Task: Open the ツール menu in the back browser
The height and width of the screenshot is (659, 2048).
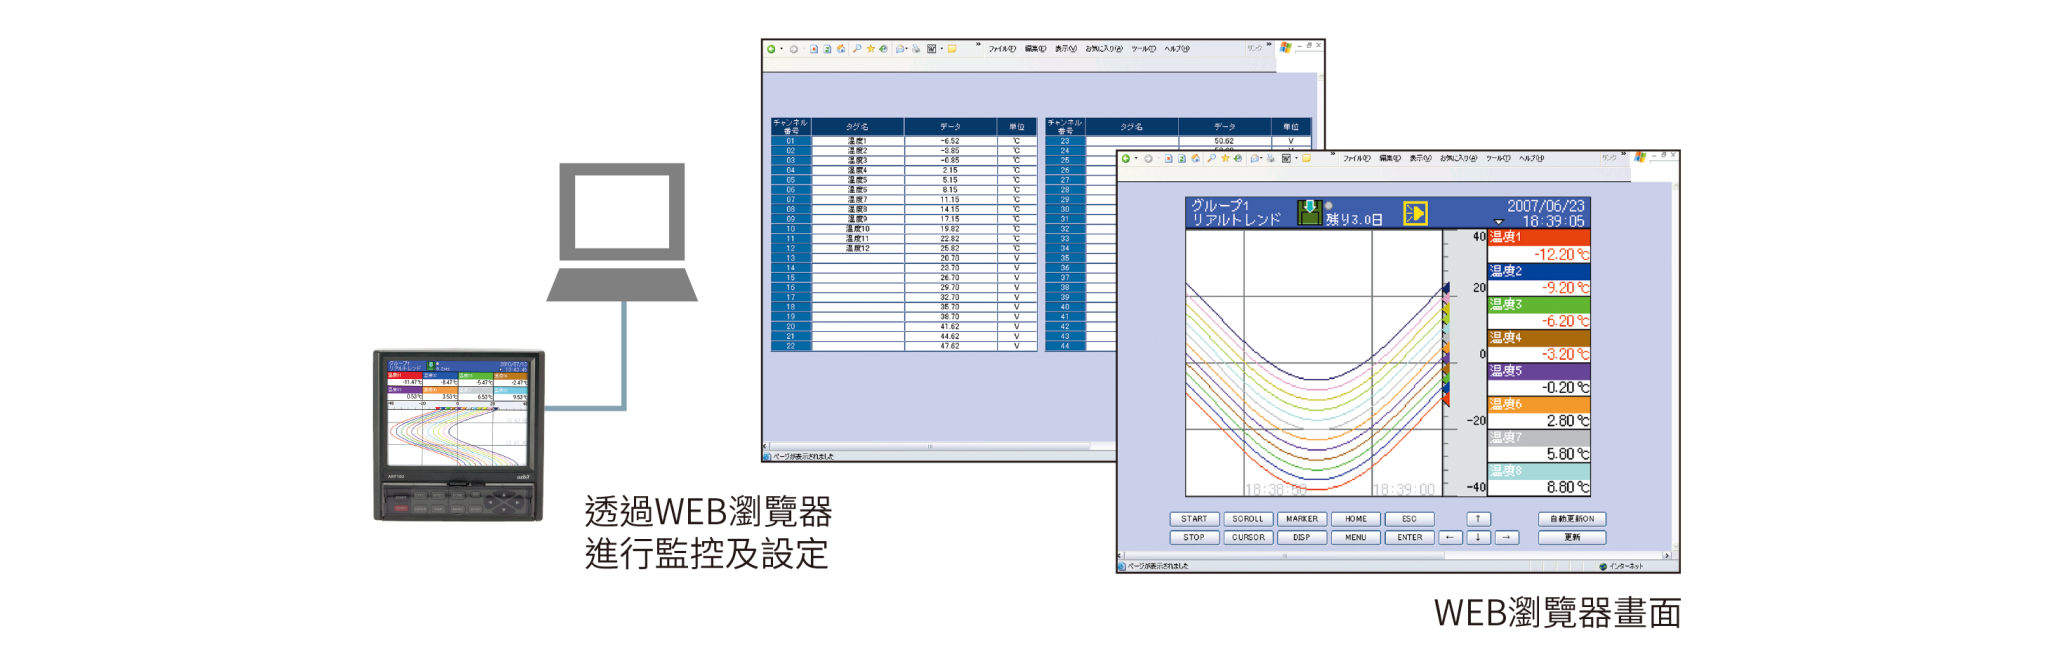Action: pyautogui.click(x=1143, y=48)
